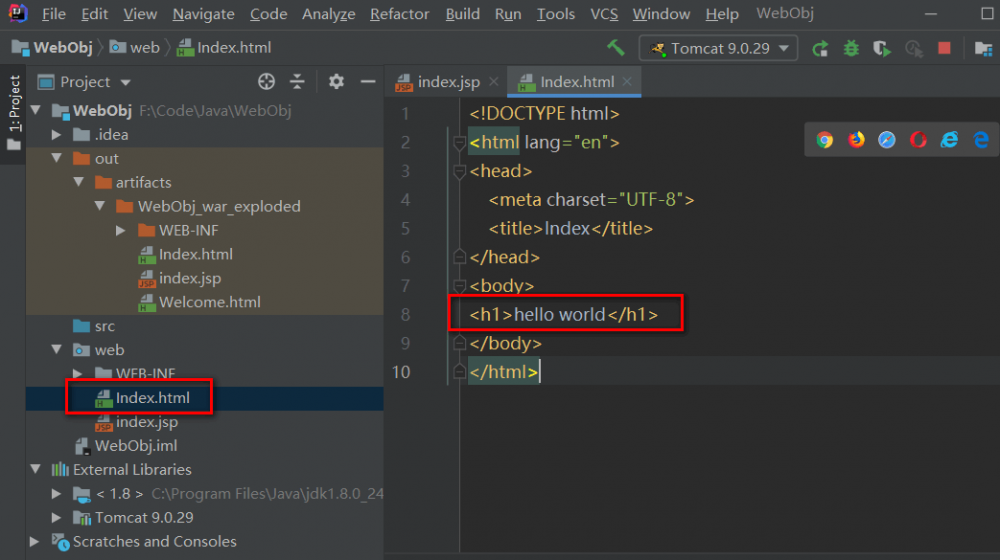Open the Tools menu
This screenshot has height=560, width=1000.
[x=555, y=13]
